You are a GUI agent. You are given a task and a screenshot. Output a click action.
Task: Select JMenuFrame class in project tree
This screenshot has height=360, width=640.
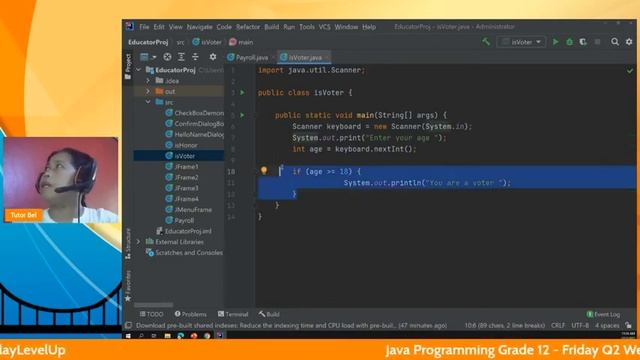[x=189, y=209]
